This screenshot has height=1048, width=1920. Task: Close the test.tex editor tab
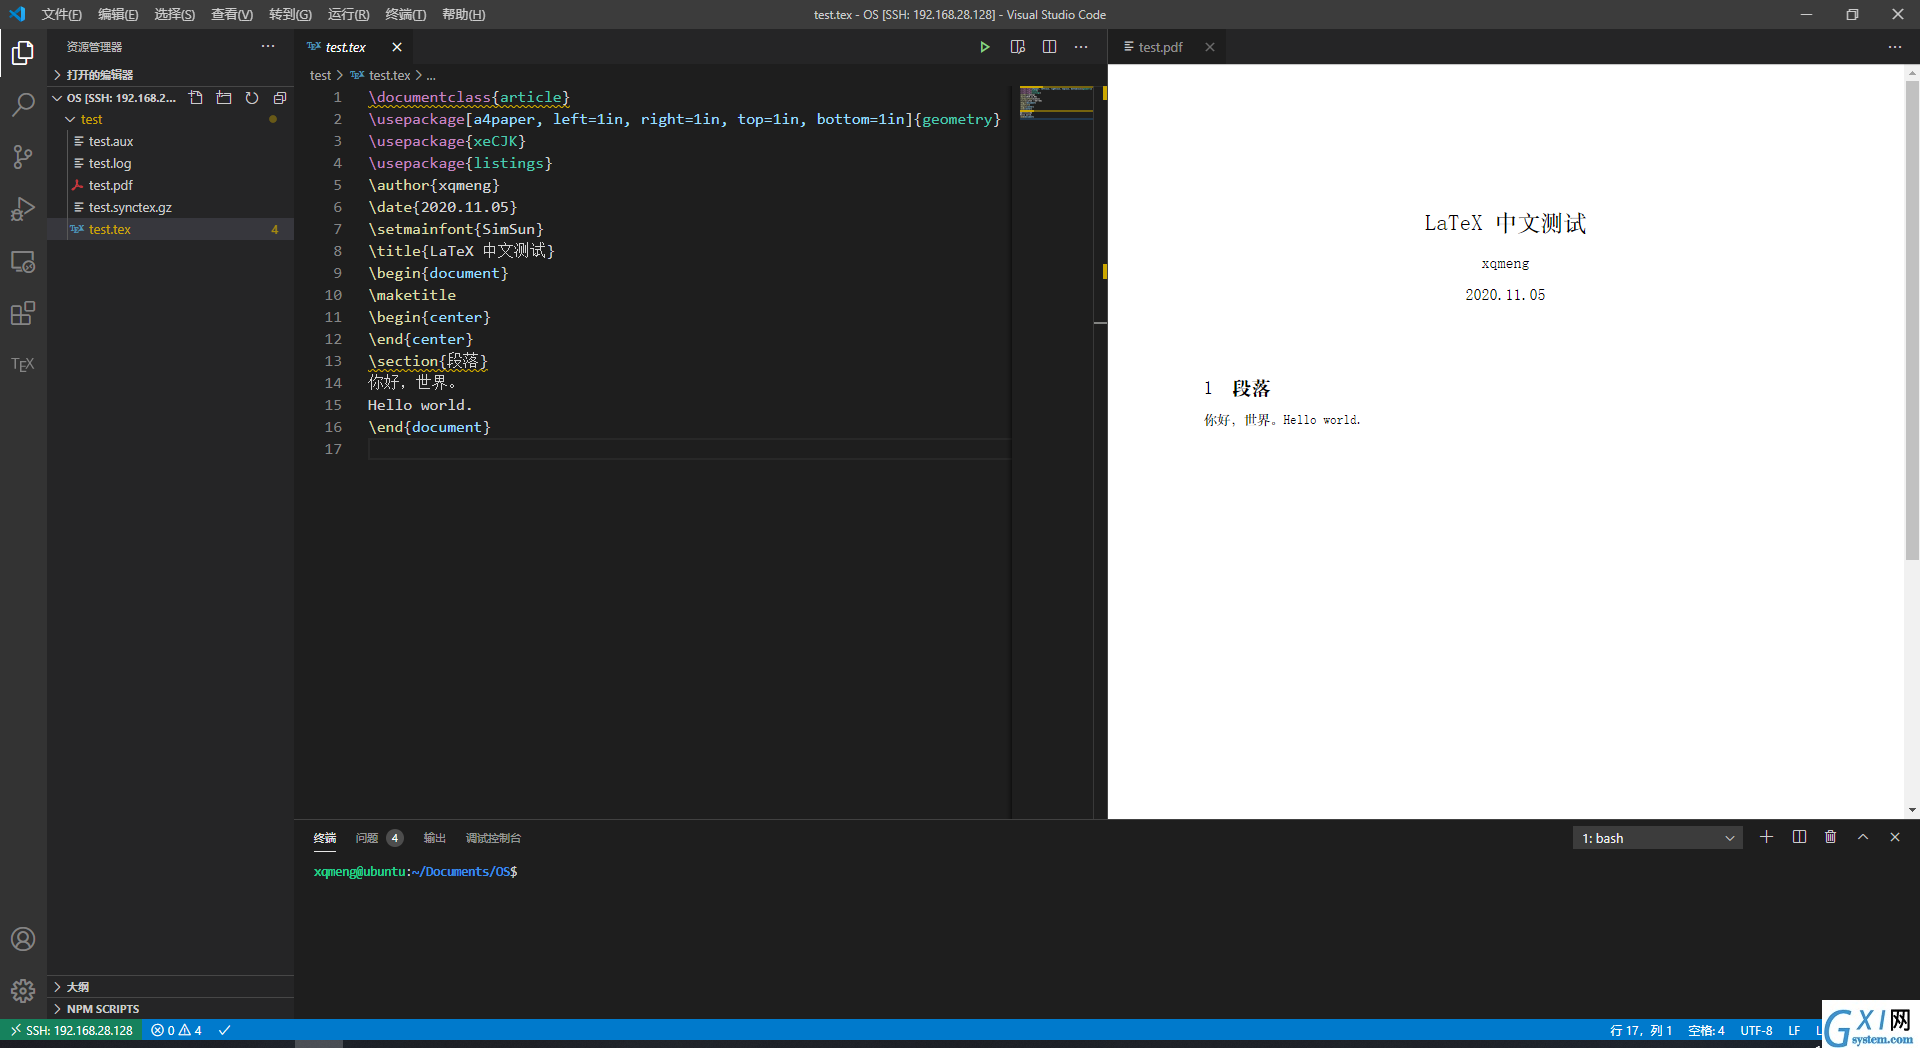397,47
